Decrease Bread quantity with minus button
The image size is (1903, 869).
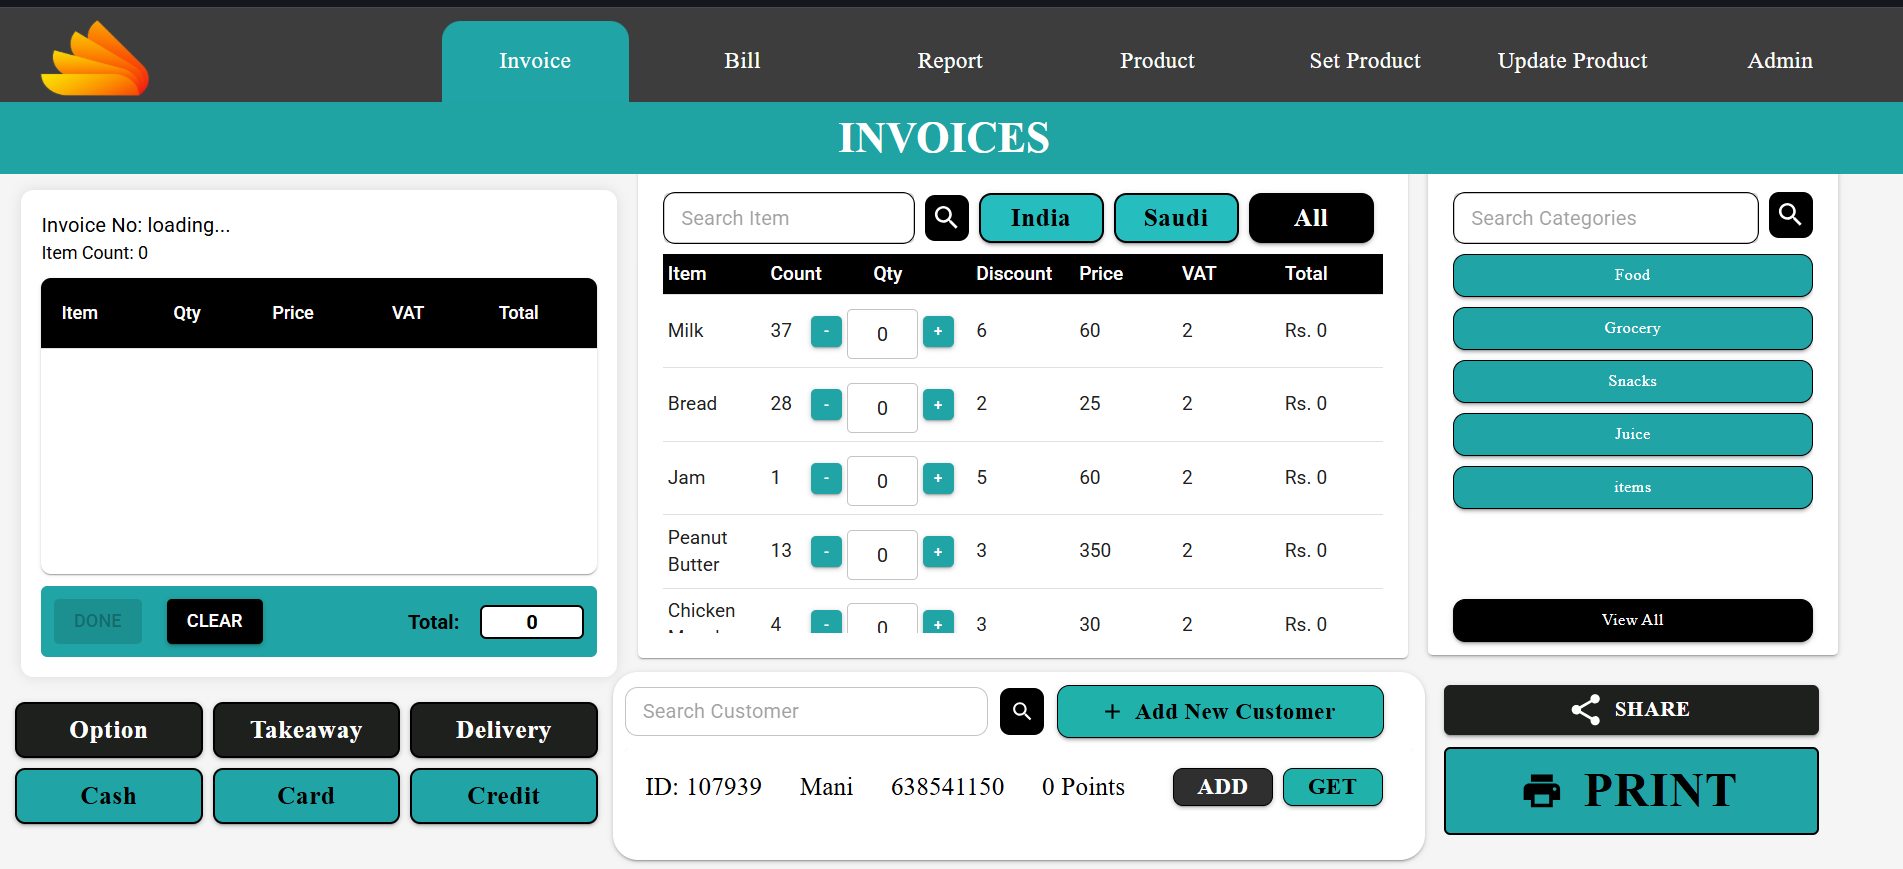coord(826,405)
